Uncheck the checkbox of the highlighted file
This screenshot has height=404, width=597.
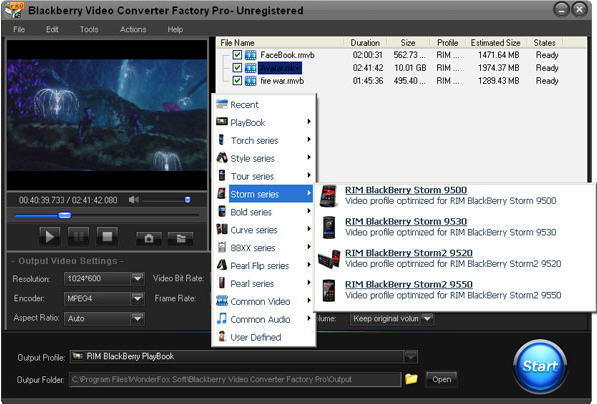(x=237, y=68)
